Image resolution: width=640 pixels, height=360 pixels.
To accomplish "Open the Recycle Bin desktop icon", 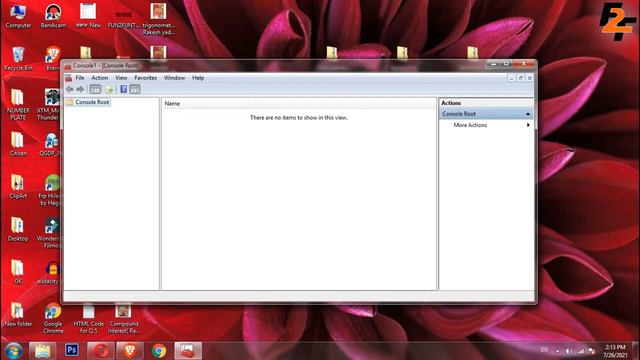I will [x=18, y=59].
